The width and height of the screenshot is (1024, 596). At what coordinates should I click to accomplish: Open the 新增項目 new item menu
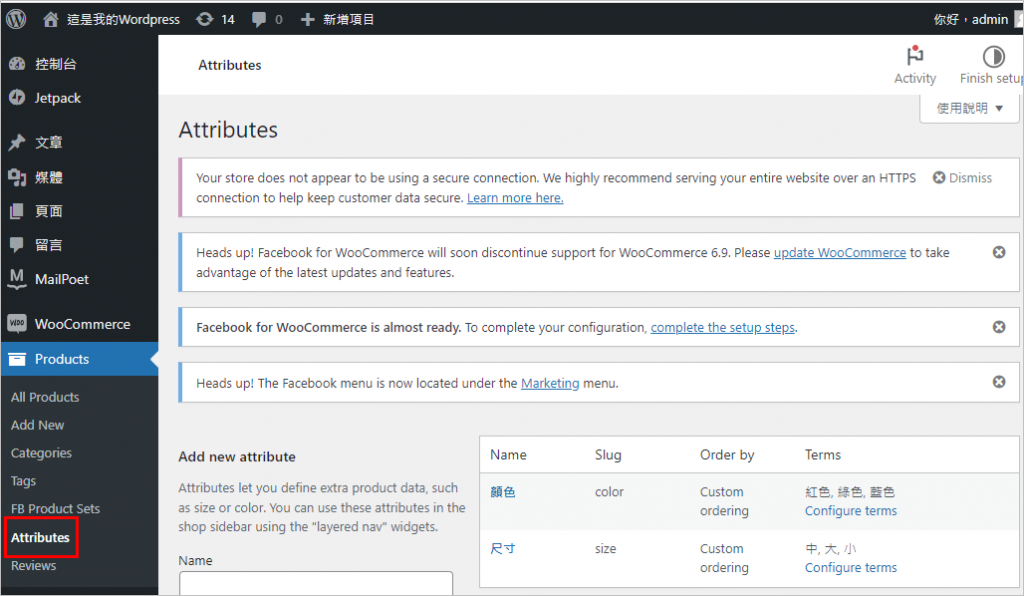click(x=337, y=19)
